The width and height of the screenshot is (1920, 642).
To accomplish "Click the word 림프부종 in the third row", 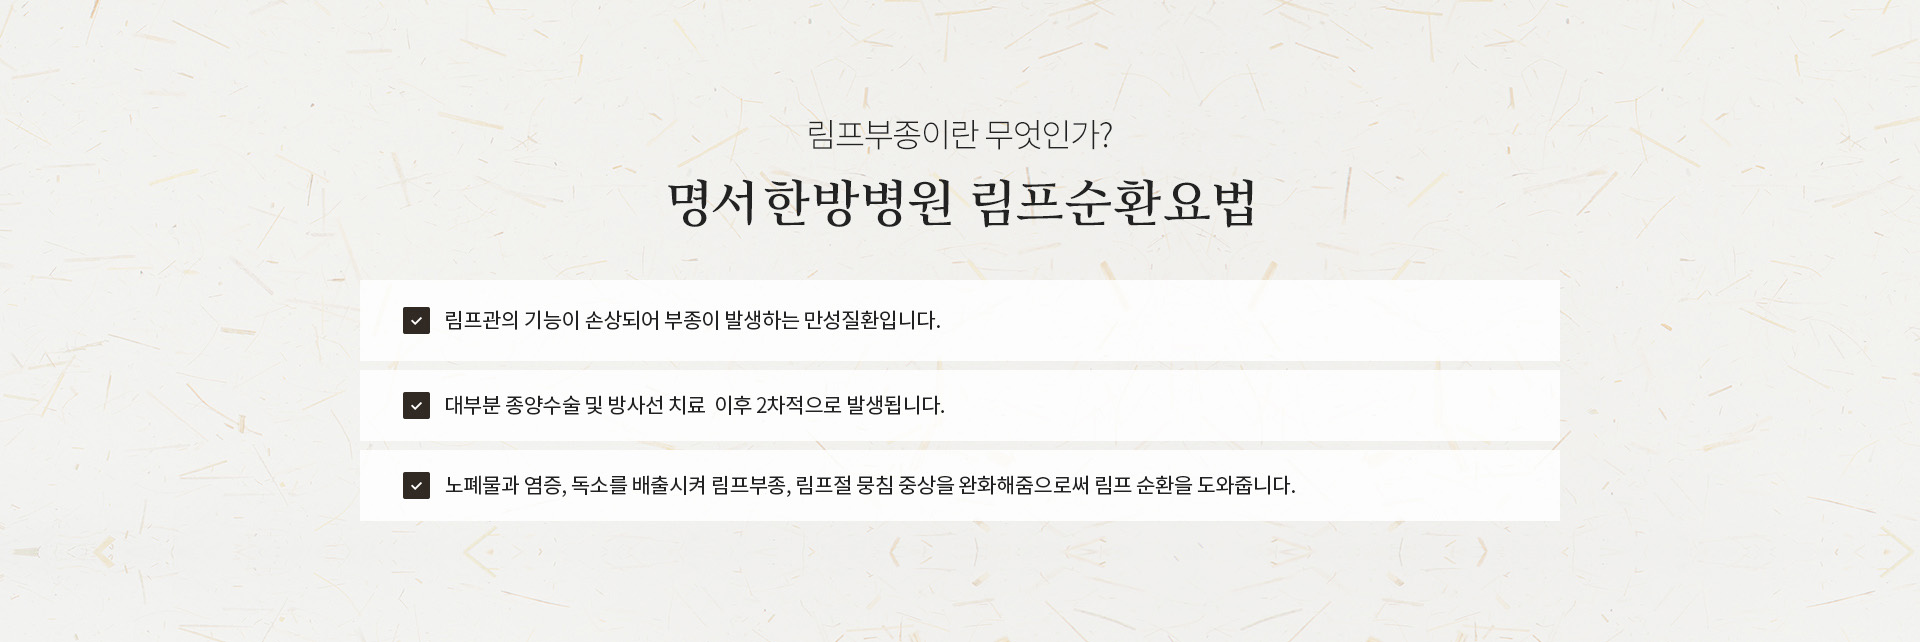I will (x=749, y=485).
